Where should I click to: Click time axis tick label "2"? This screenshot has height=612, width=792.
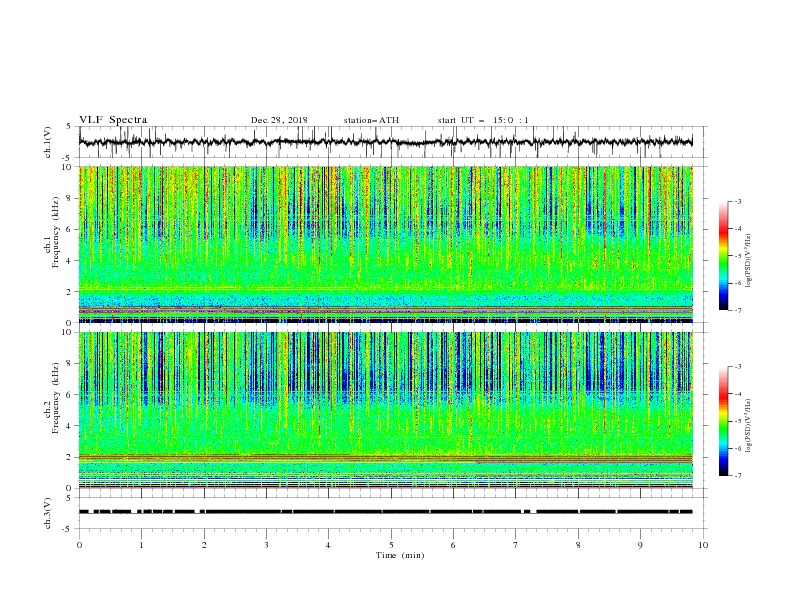204,545
